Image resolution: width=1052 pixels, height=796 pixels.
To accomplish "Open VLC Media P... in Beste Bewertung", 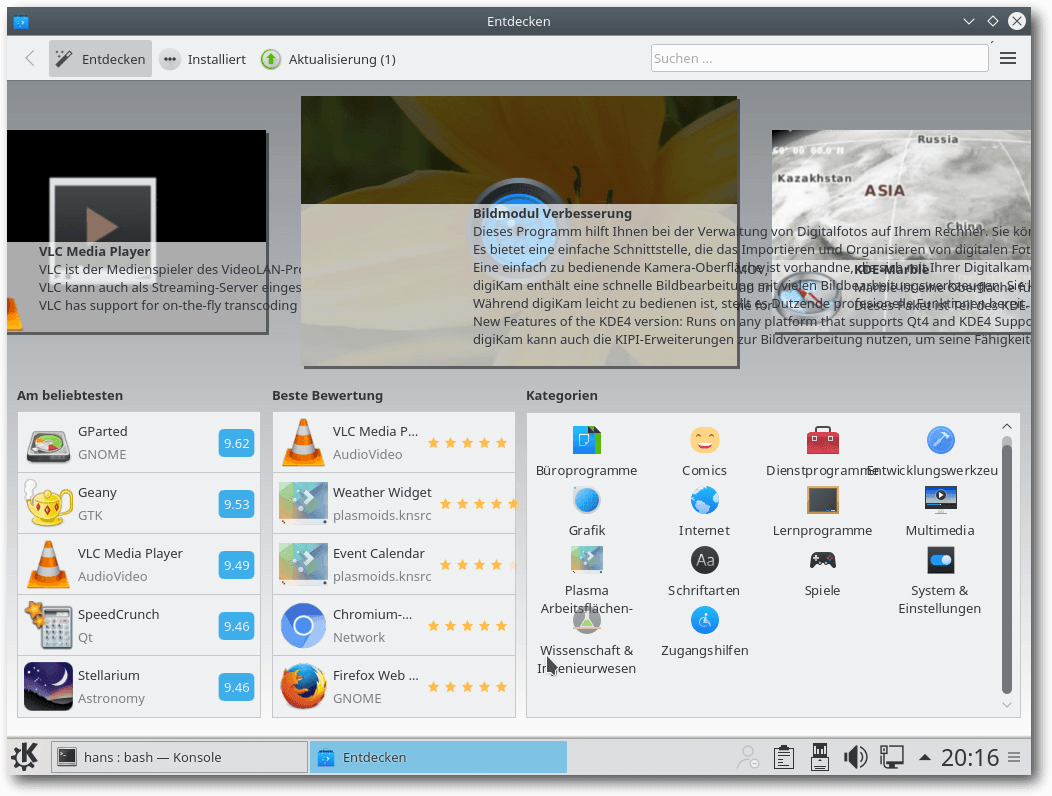I will point(394,442).
